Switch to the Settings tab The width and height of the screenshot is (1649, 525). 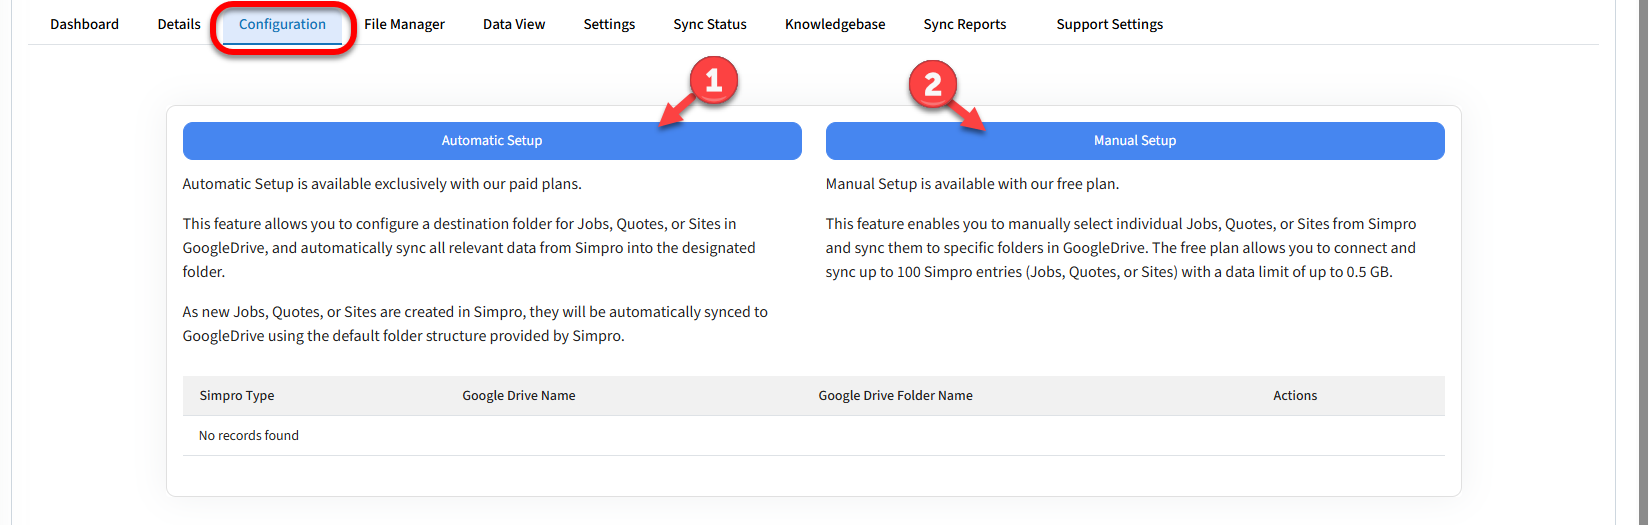point(609,24)
